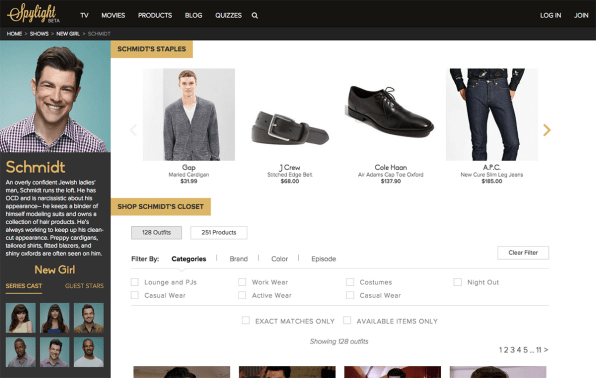Screen dimensions: 596x378
Task: Click the Join link
Action: [x=581, y=16]
